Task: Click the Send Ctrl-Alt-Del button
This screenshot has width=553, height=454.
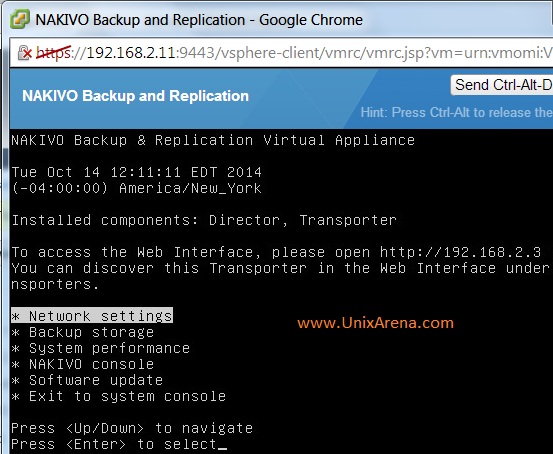Action: click(502, 85)
